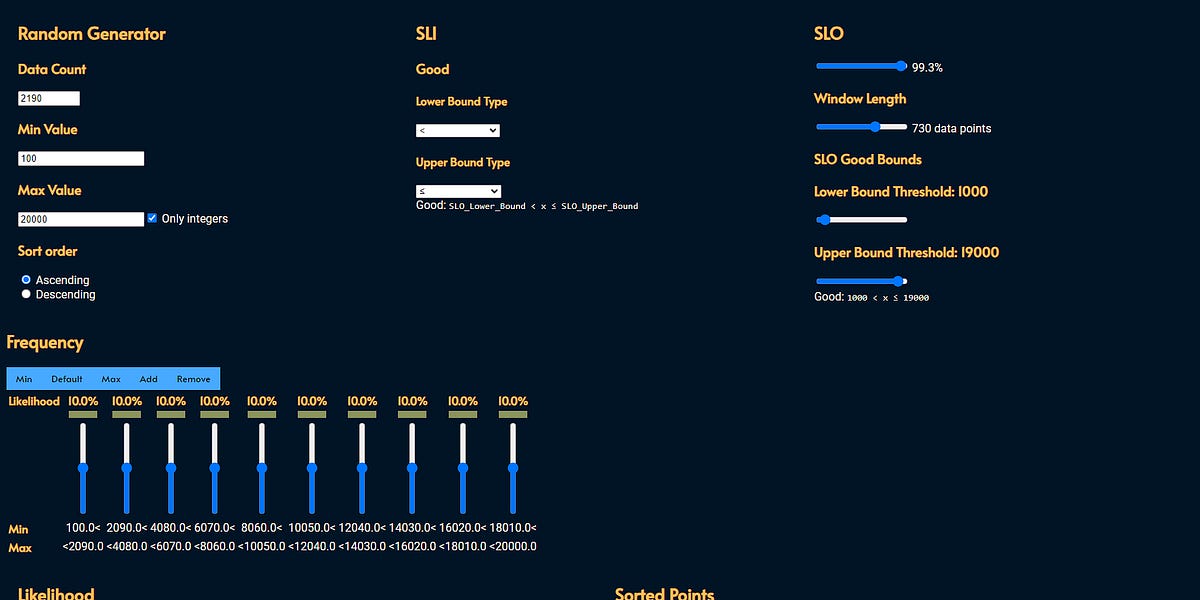
Task: Click the Default frequency button
Action: coord(67,379)
